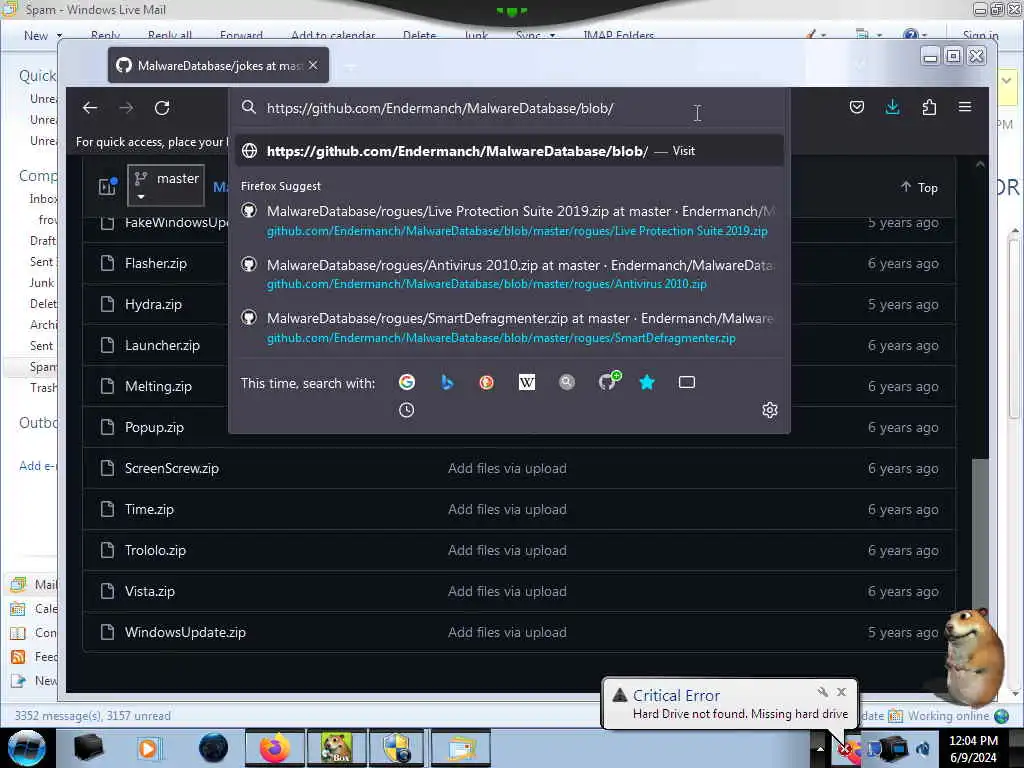Open Melting.zip file
This screenshot has height=768, width=1024.
tap(158, 387)
